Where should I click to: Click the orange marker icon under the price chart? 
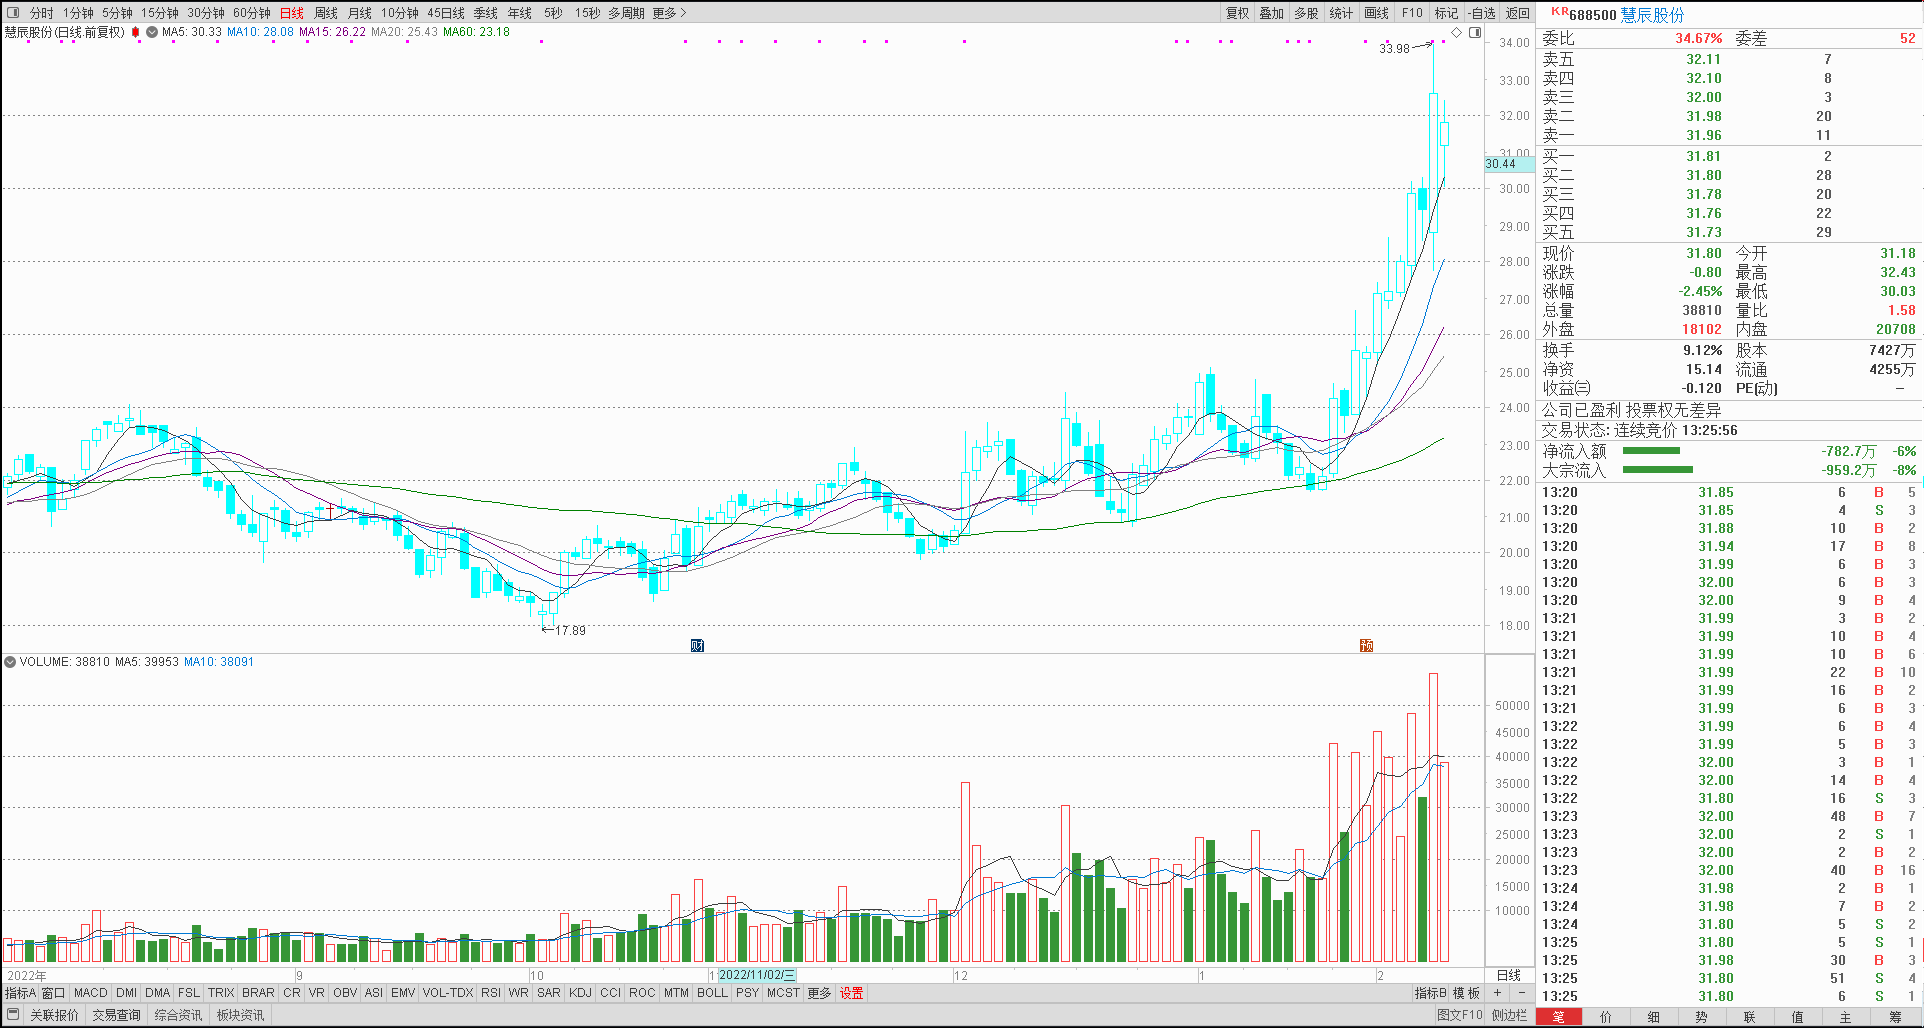[1366, 645]
